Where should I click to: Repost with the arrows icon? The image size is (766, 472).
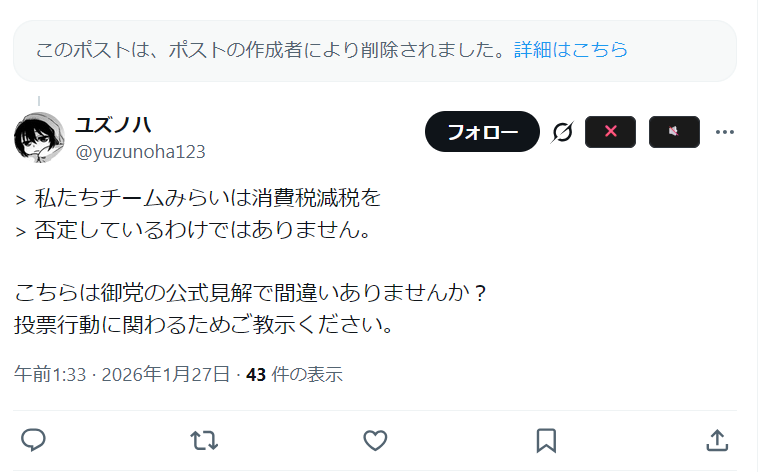204,440
